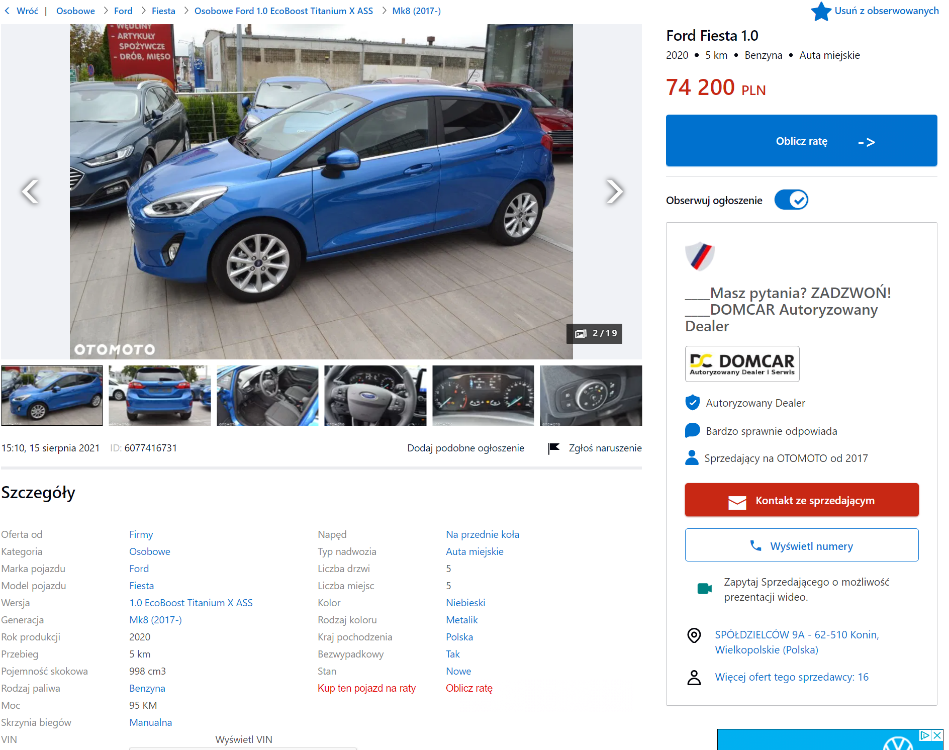Toggle the Obserwuj ogłoszenie switch
The height and width of the screenshot is (750, 949).
pos(791,200)
